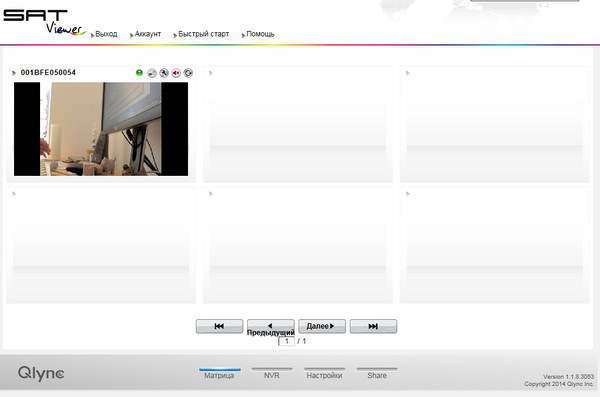Click the Далее next page button
The image size is (600, 397).
coord(322,326)
